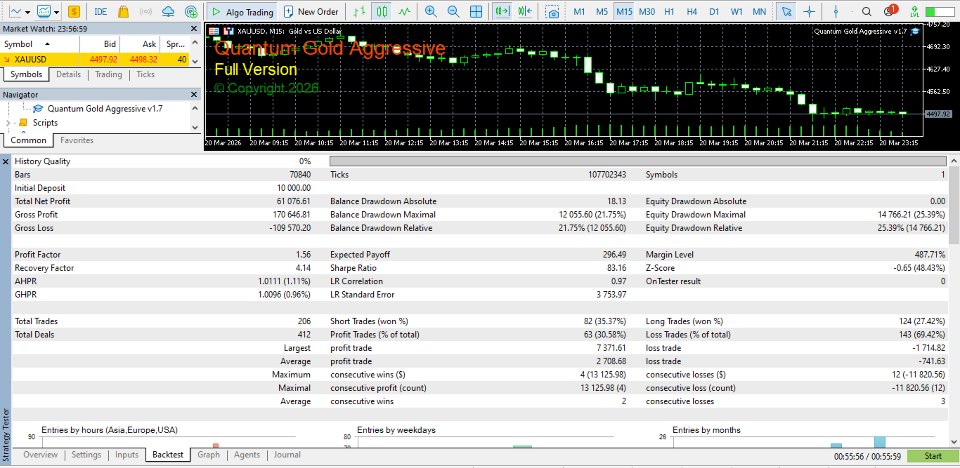Close the Strategy Tester panel
The height and width of the screenshot is (468, 960).
point(6,161)
